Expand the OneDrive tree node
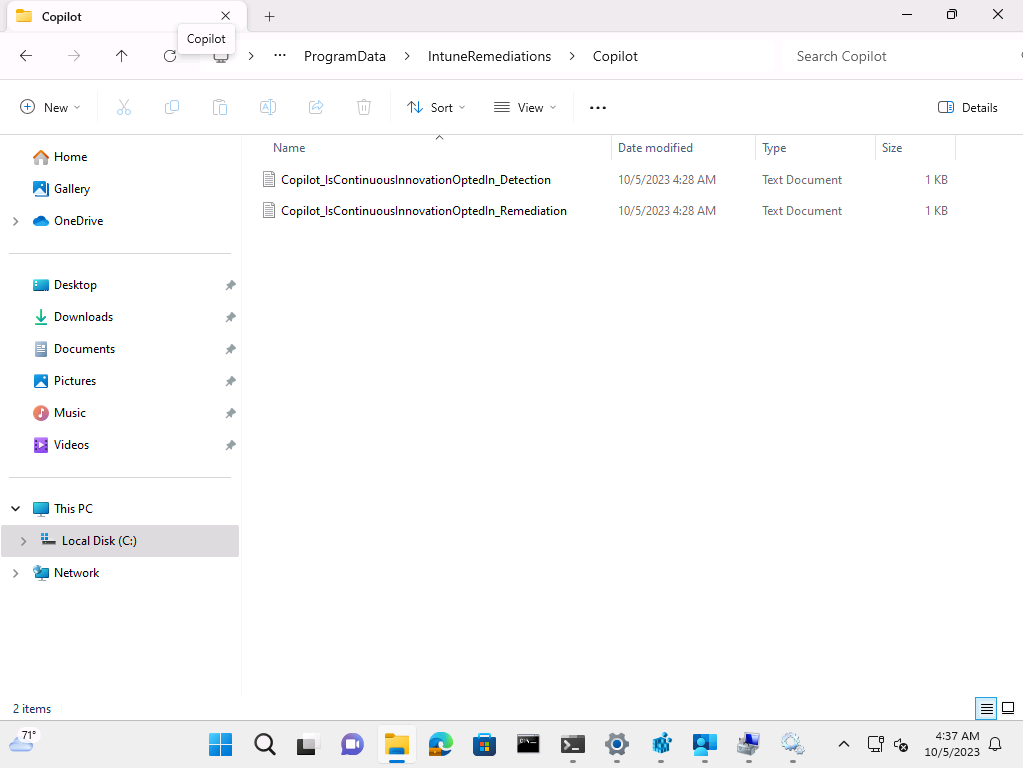The height and width of the screenshot is (768, 1023). pos(16,221)
